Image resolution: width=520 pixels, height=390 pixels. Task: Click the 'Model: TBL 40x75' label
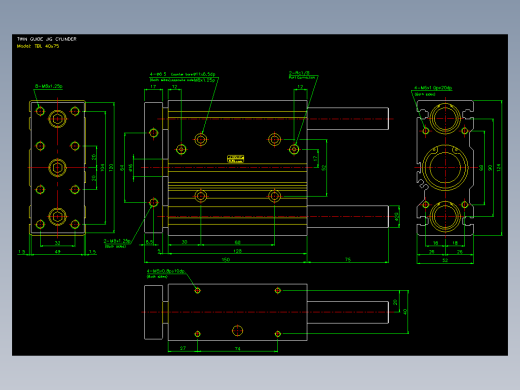pyautogui.click(x=38, y=46)
